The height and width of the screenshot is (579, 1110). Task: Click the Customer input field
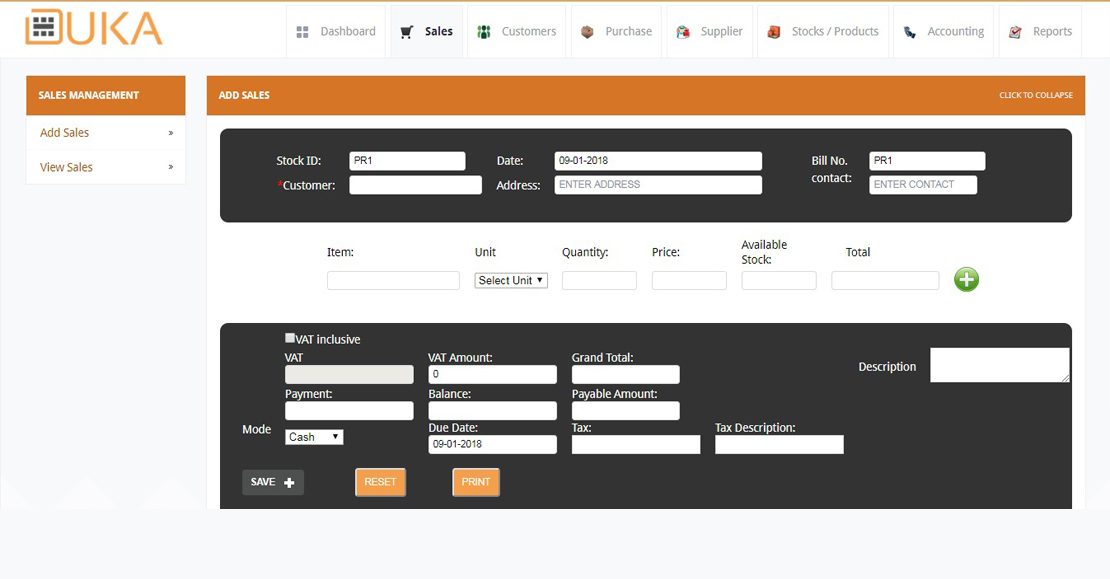click(415, 185)
